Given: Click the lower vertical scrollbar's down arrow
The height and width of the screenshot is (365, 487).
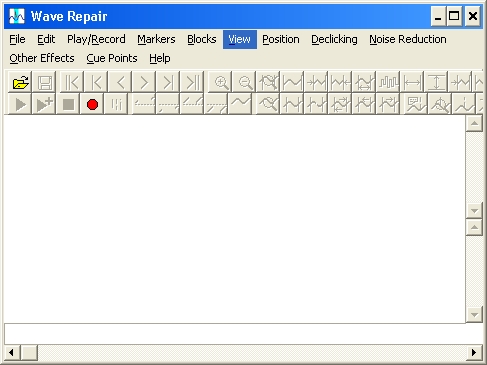Looking at the screenshot, I should (x=474, y=314).
